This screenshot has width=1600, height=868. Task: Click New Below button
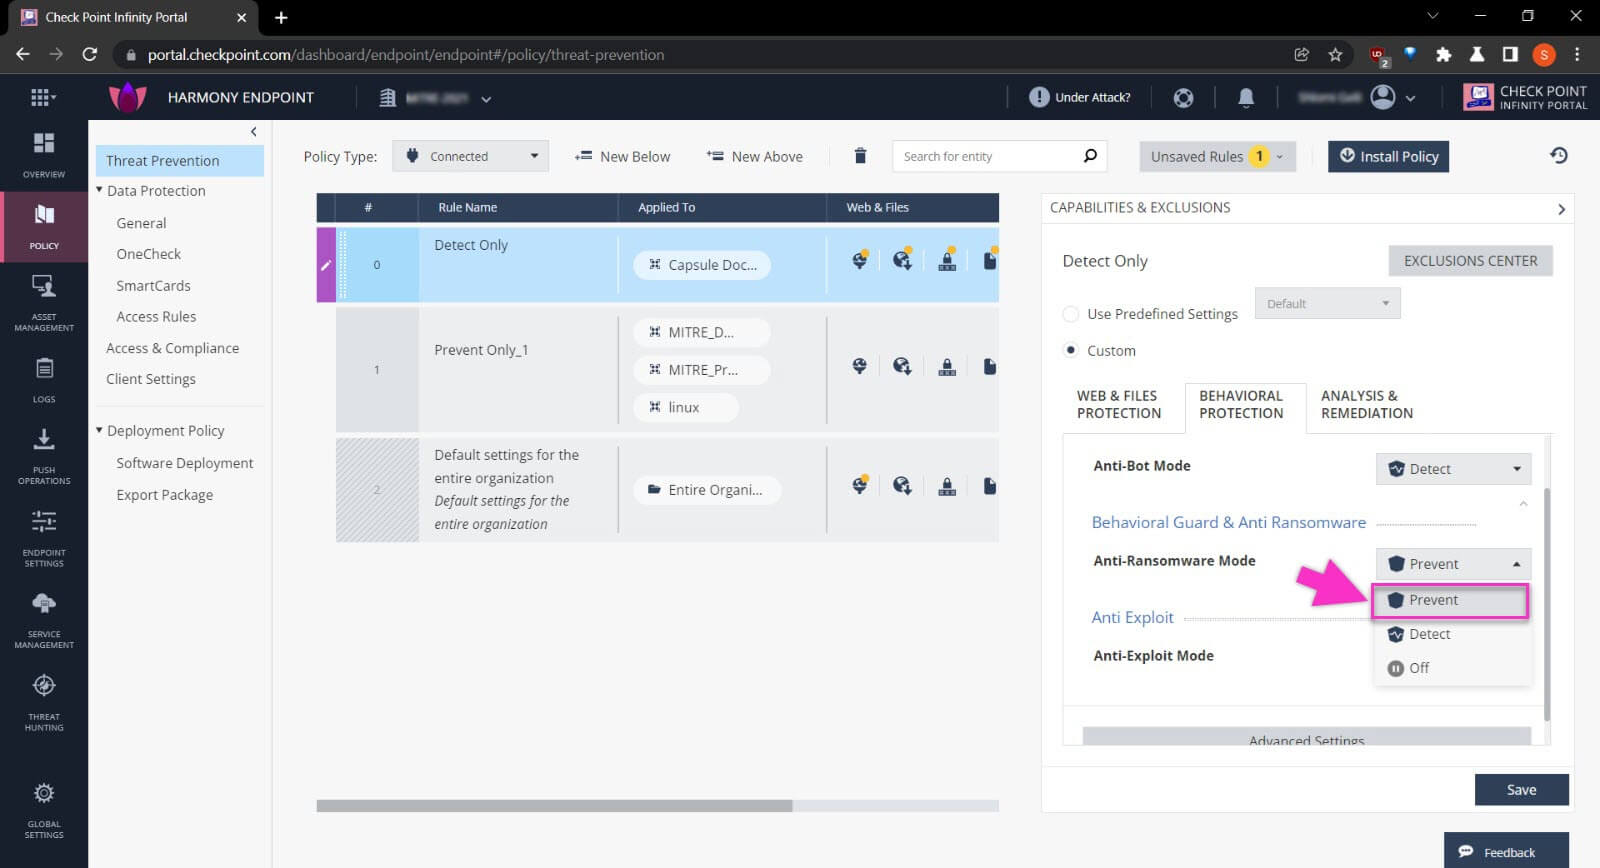click(622, 156)
